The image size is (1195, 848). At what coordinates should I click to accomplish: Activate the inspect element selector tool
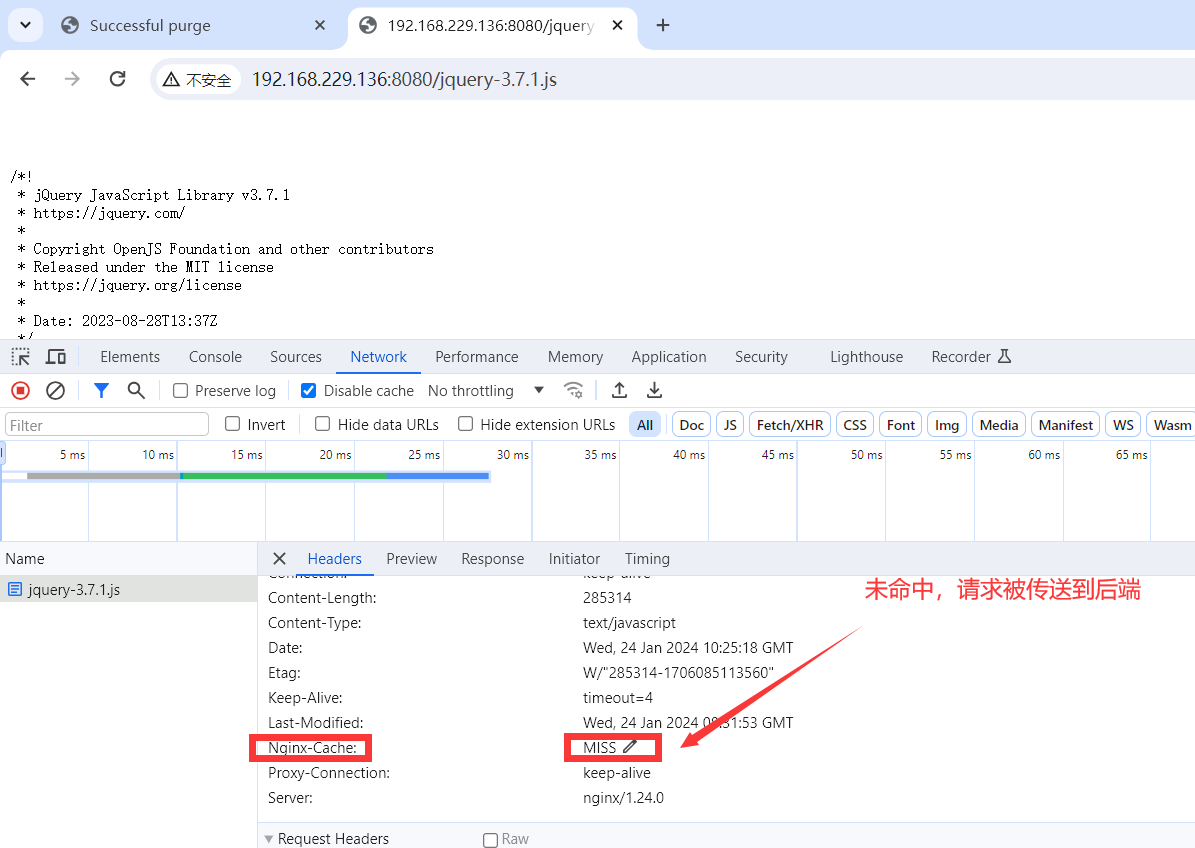pyautogui.click(x=21, y=357)
